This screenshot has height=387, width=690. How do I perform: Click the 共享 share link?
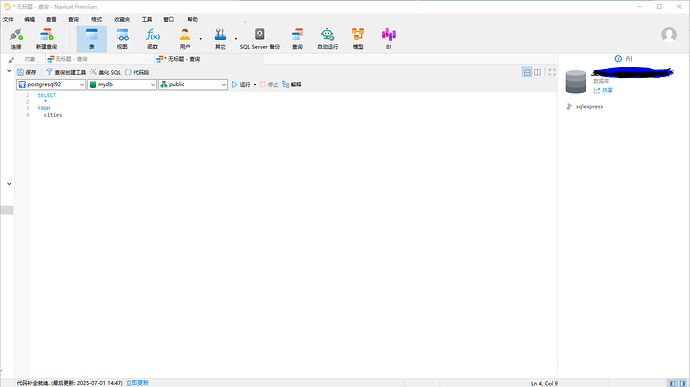pos(603,90)
